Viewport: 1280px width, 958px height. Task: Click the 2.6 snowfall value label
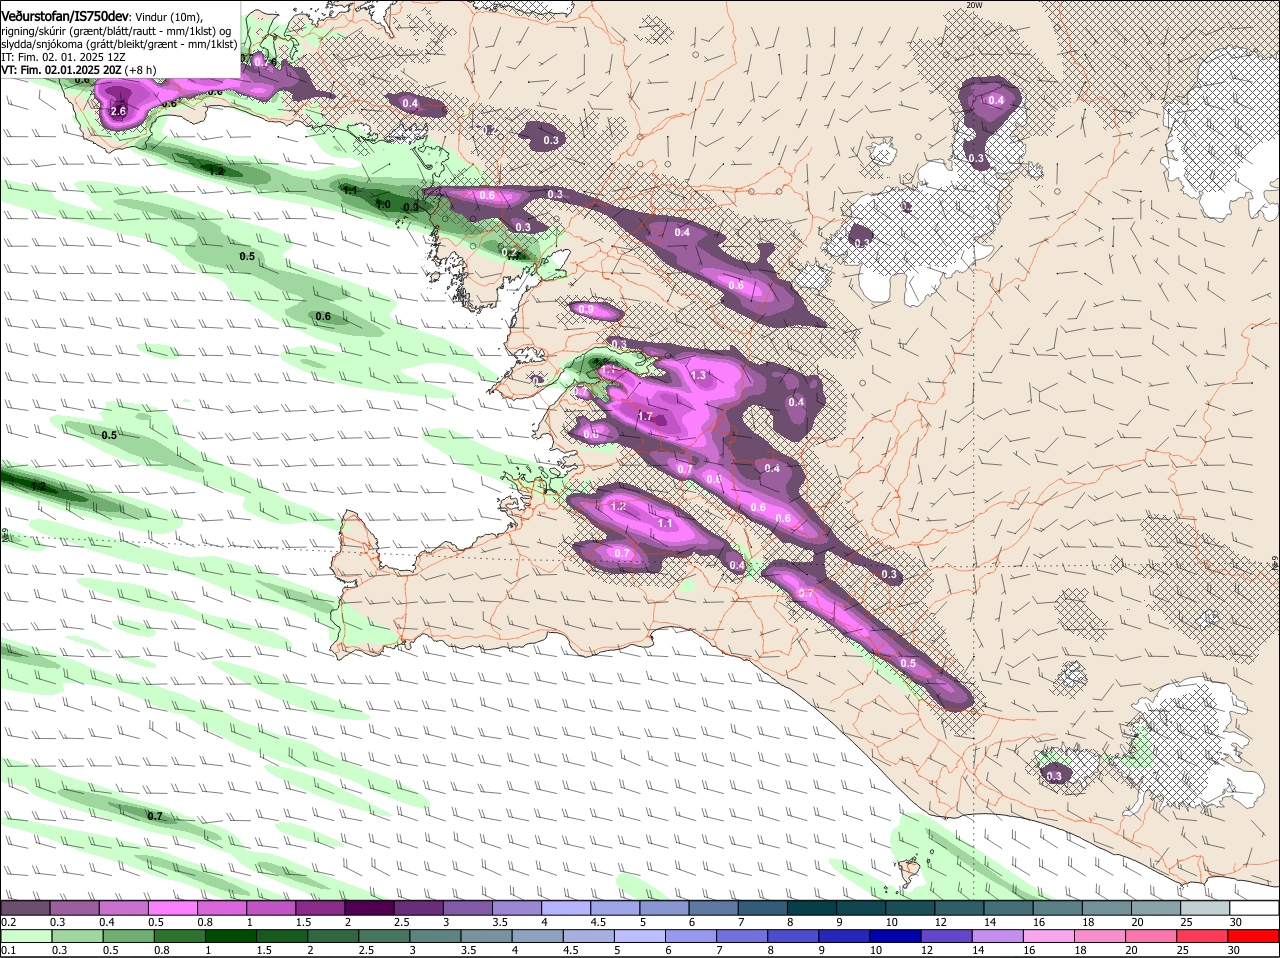click(x=117, y=111)
